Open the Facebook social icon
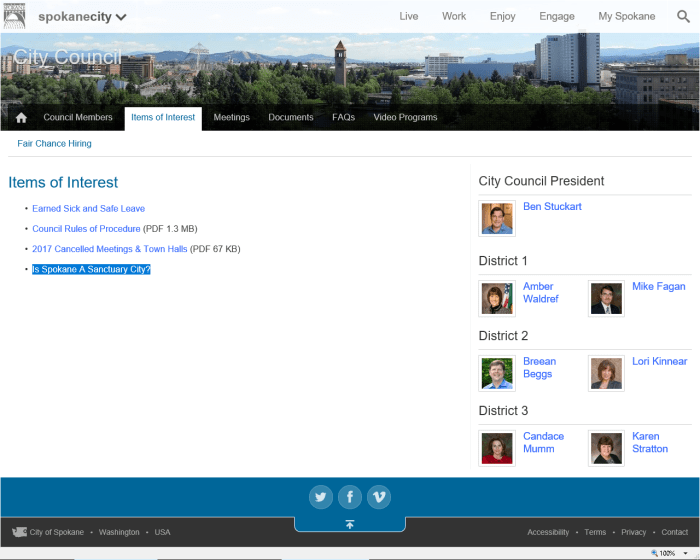 coord(349,497)
